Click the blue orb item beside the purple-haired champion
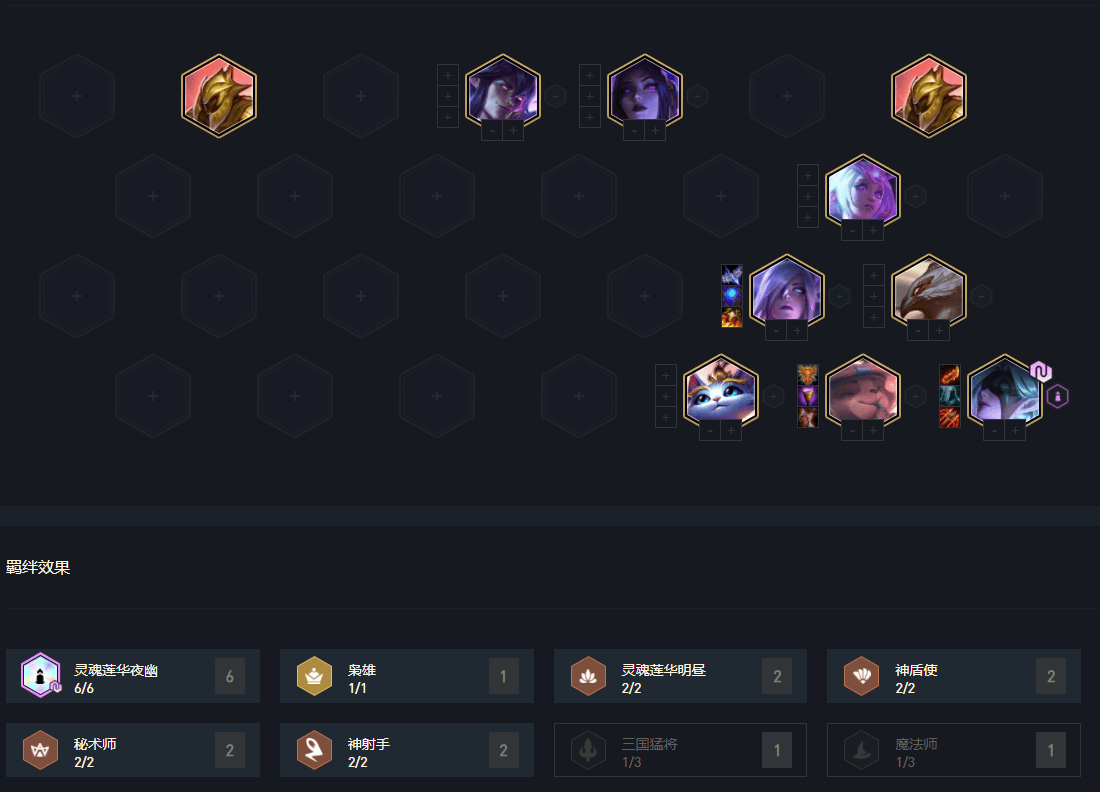 tap(732, 296)
